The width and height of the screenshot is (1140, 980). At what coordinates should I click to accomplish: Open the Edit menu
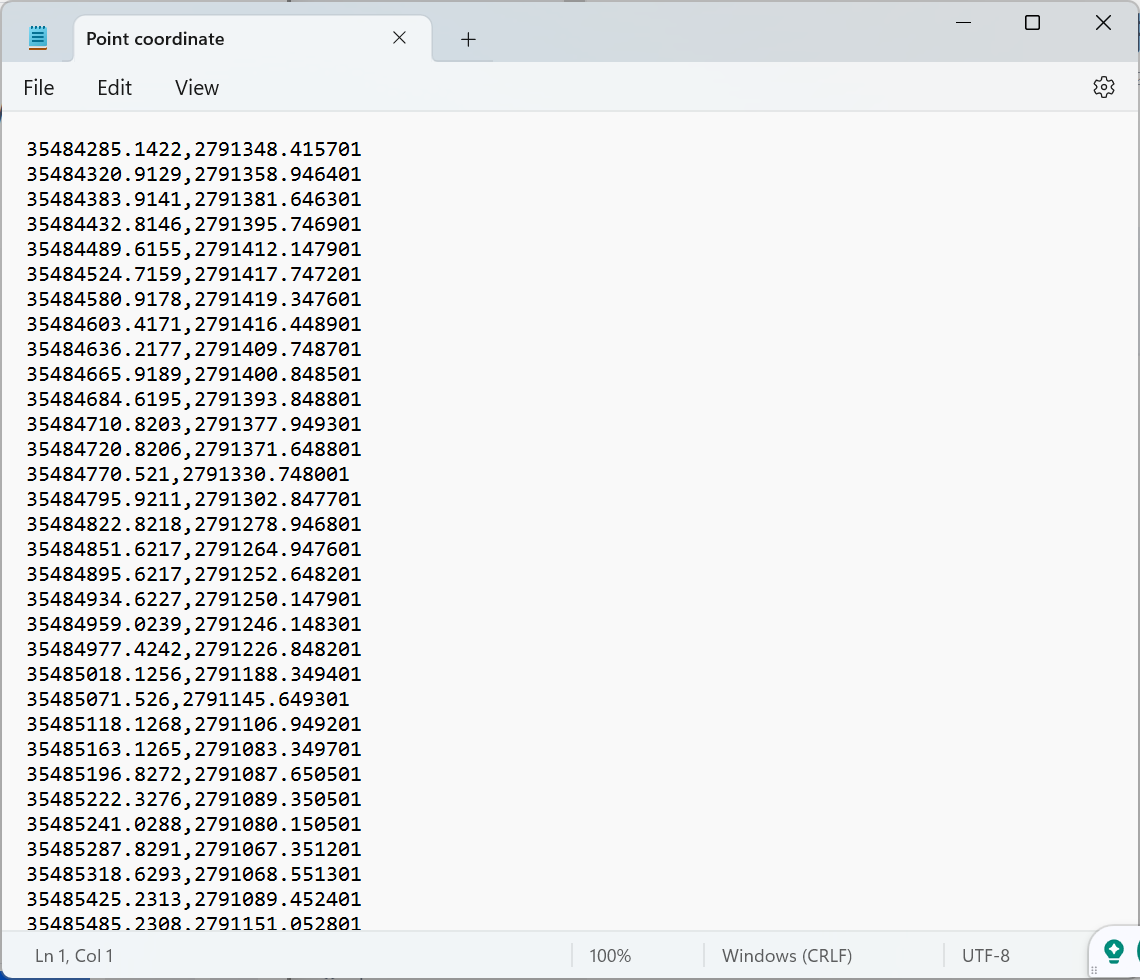click(x=114, y=88)
